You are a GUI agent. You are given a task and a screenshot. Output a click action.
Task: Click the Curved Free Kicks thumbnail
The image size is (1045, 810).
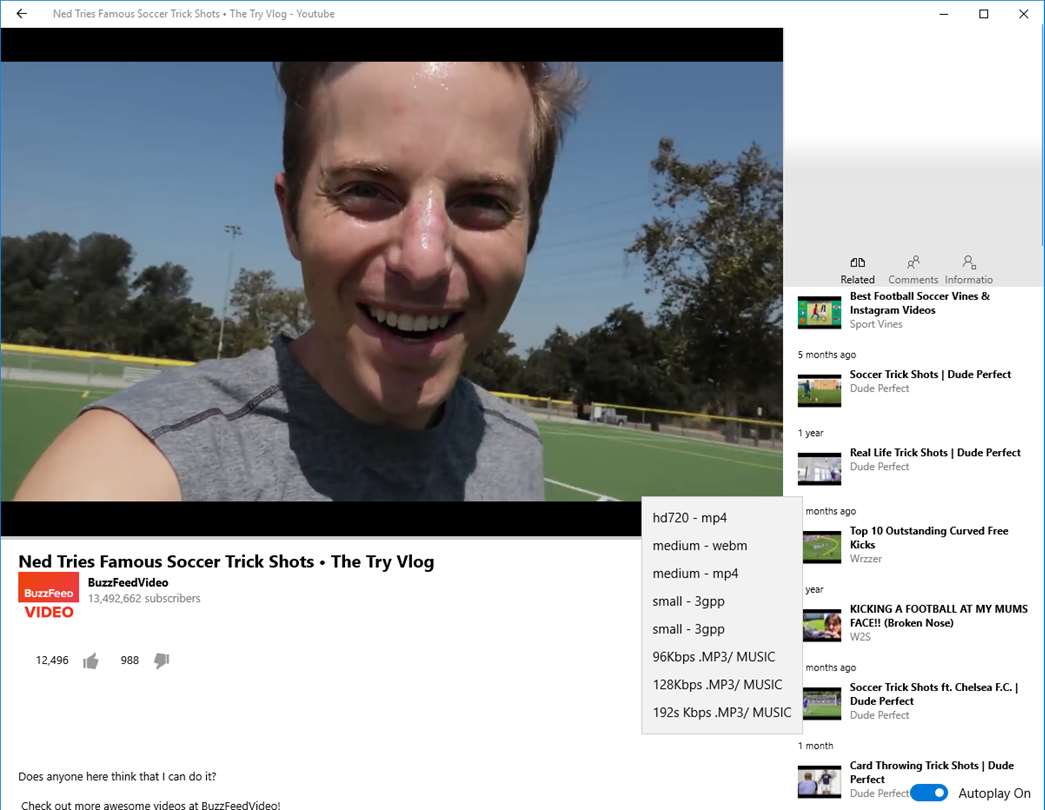pyautogui.click(x=822, y=547)
